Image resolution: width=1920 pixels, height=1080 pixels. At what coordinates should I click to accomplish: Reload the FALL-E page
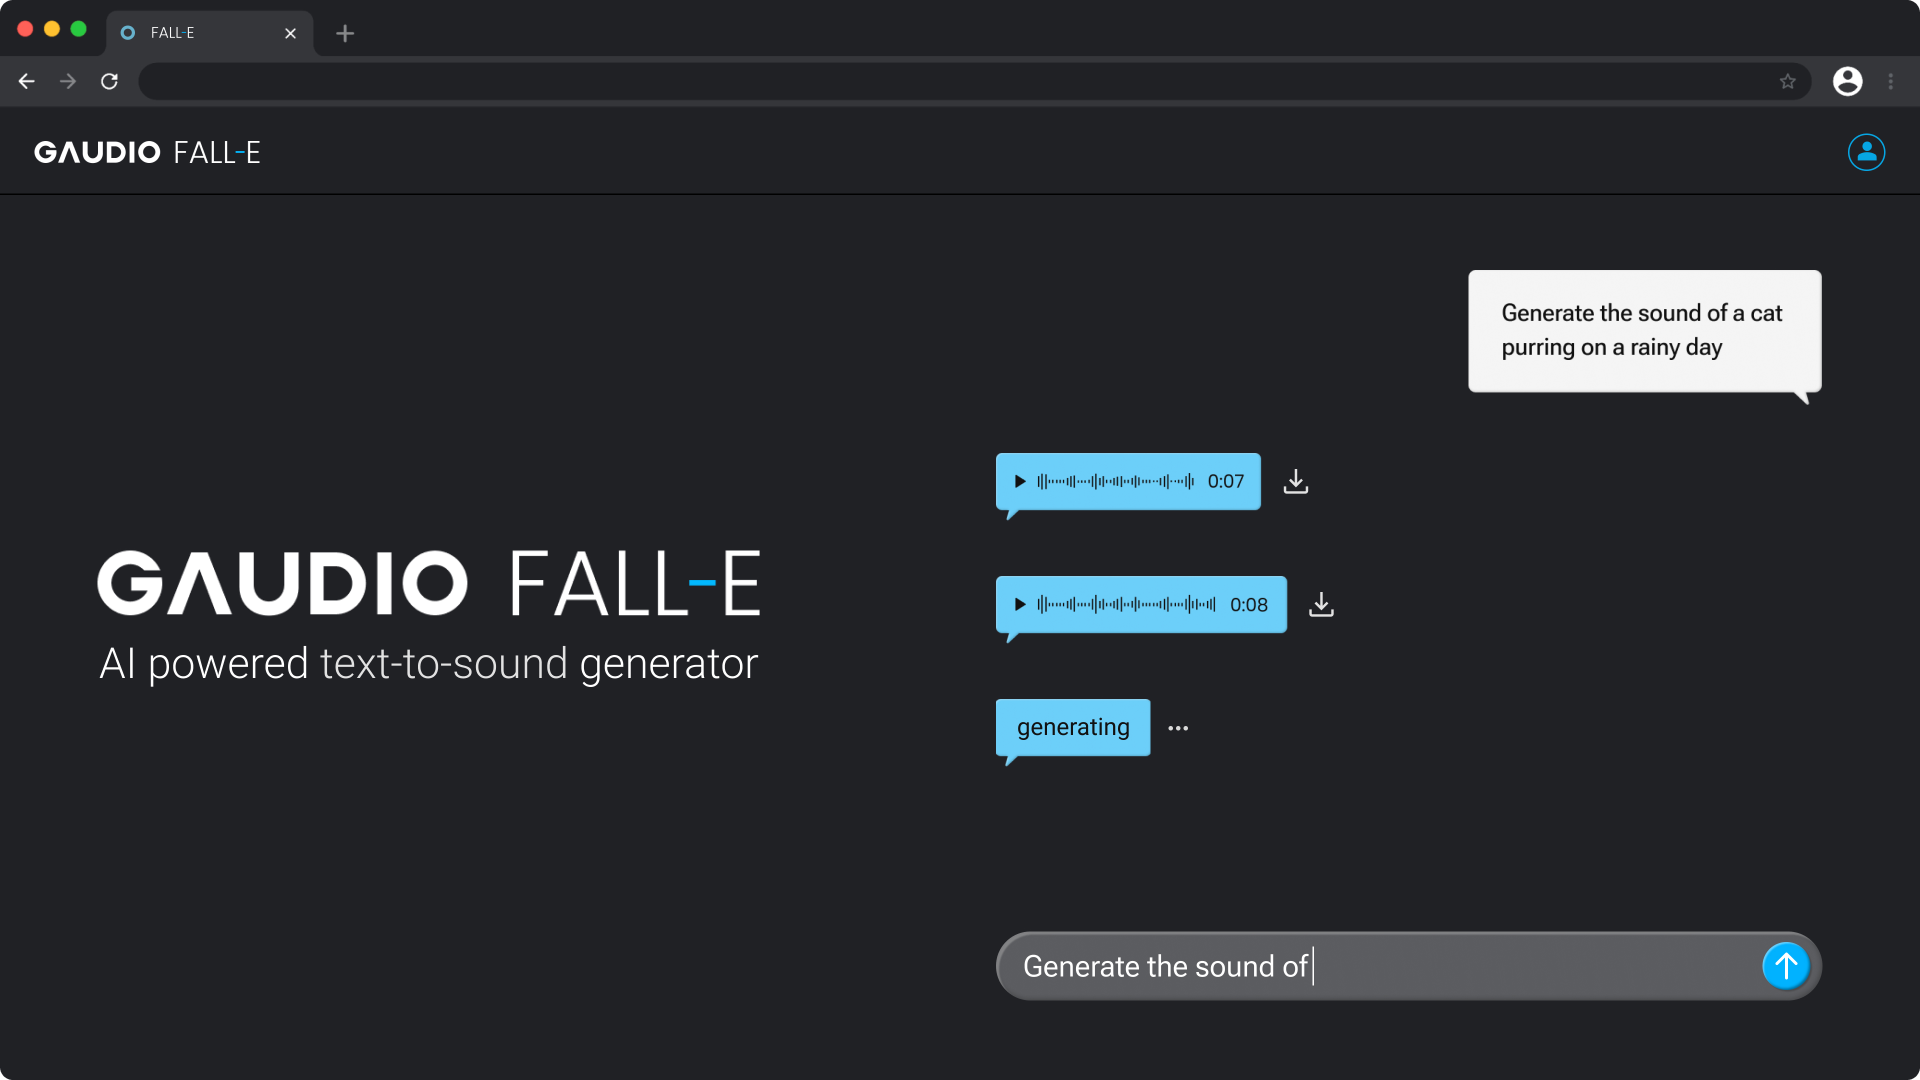click(x=110, y=81)
